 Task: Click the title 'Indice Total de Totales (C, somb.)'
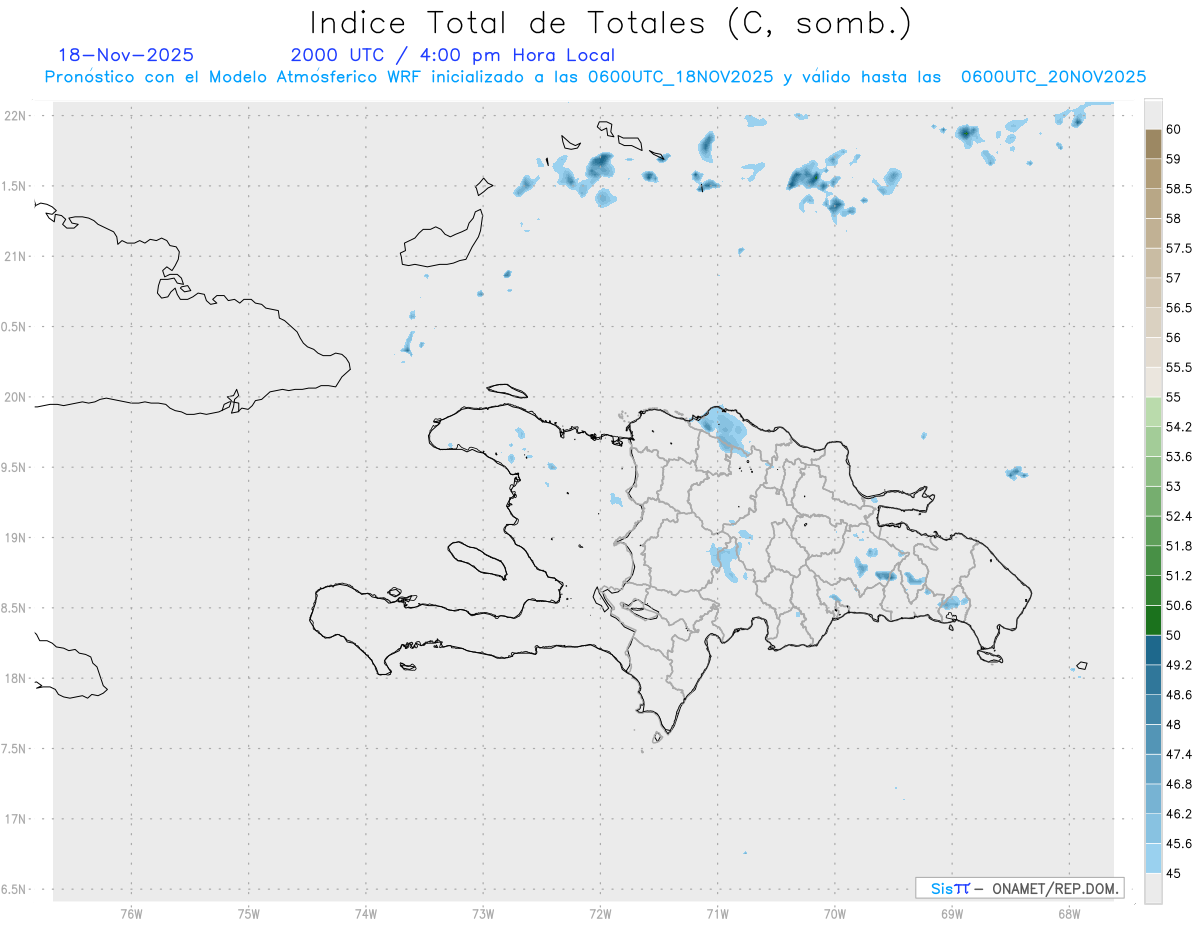(x=611, y=23)
